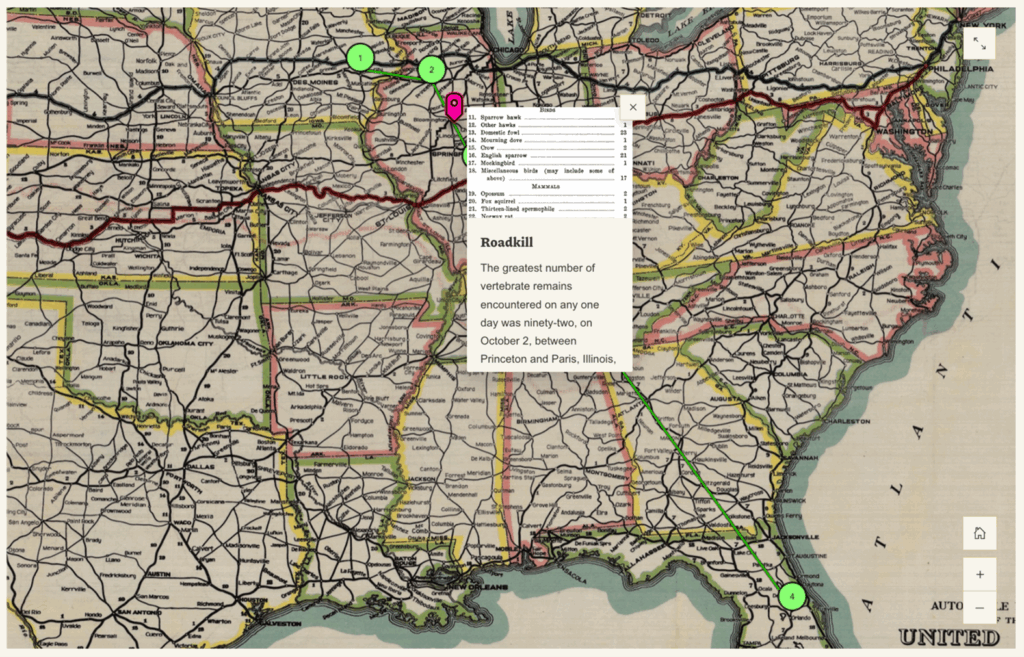This screenshot has height=657, width=1024.
Task: Select green marker 2 near Chicago
Action: point(432,70)
